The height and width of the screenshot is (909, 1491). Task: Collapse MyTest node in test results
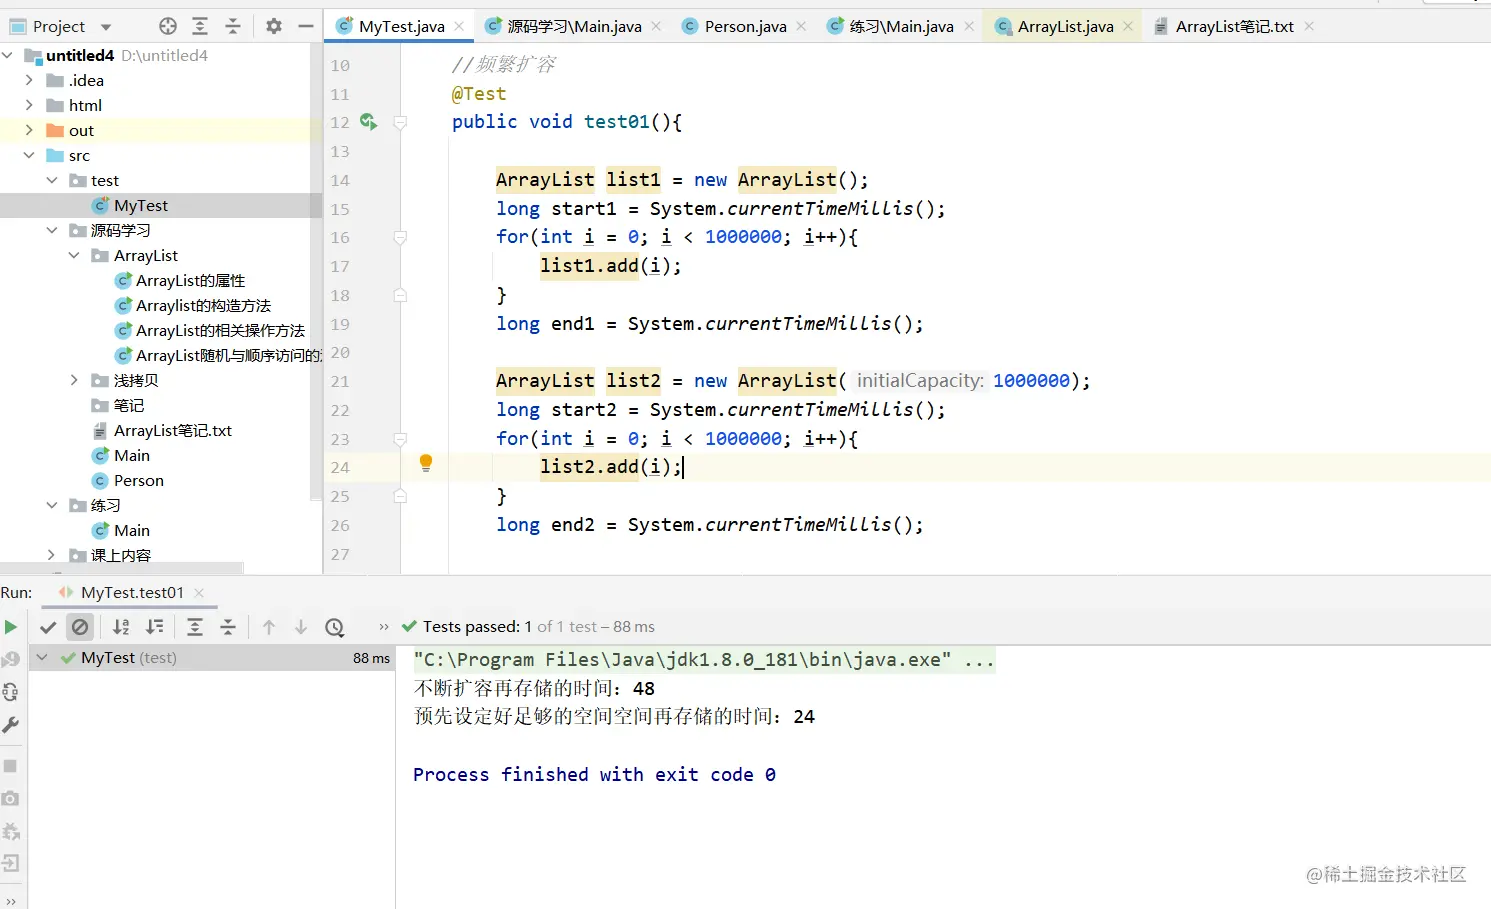[x=42, y=658]
